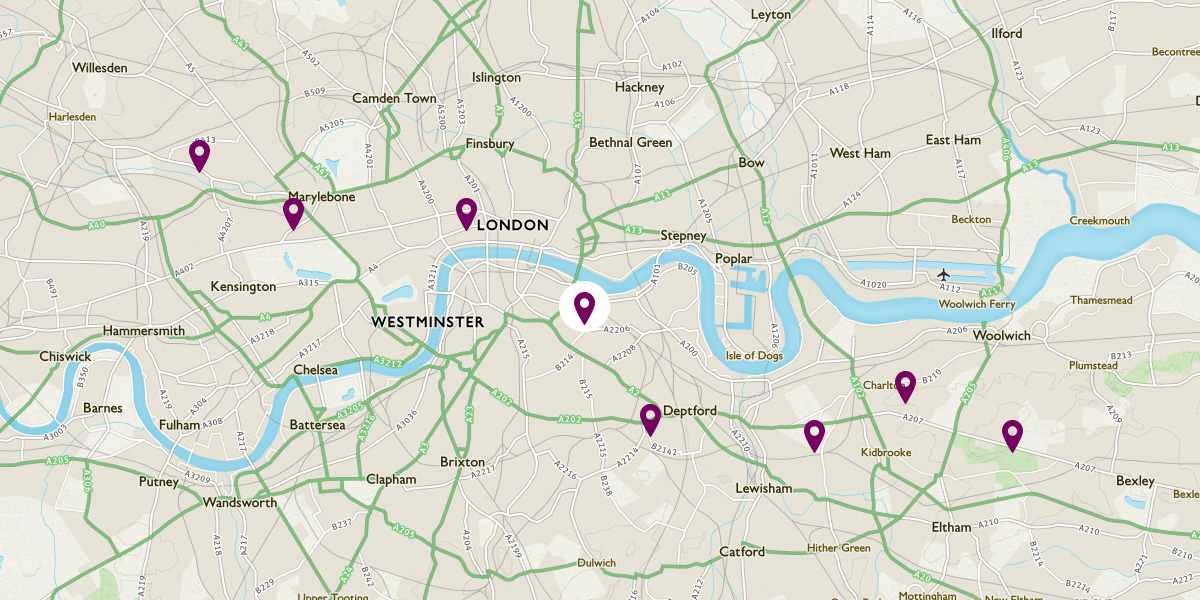Click the LONDON city label

click(513, 225)
